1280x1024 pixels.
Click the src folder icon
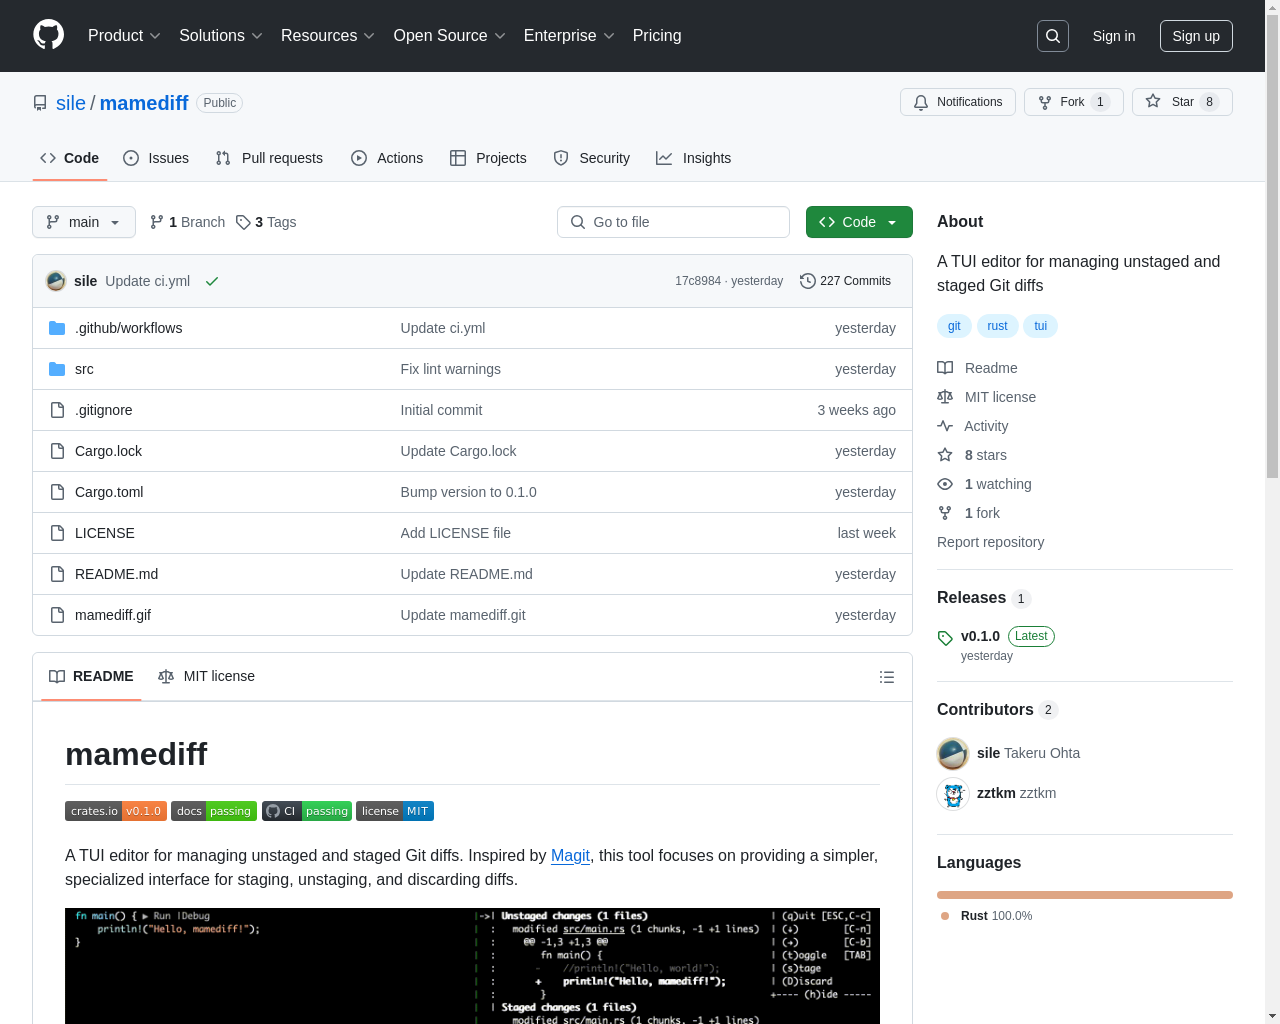[57, 369]
